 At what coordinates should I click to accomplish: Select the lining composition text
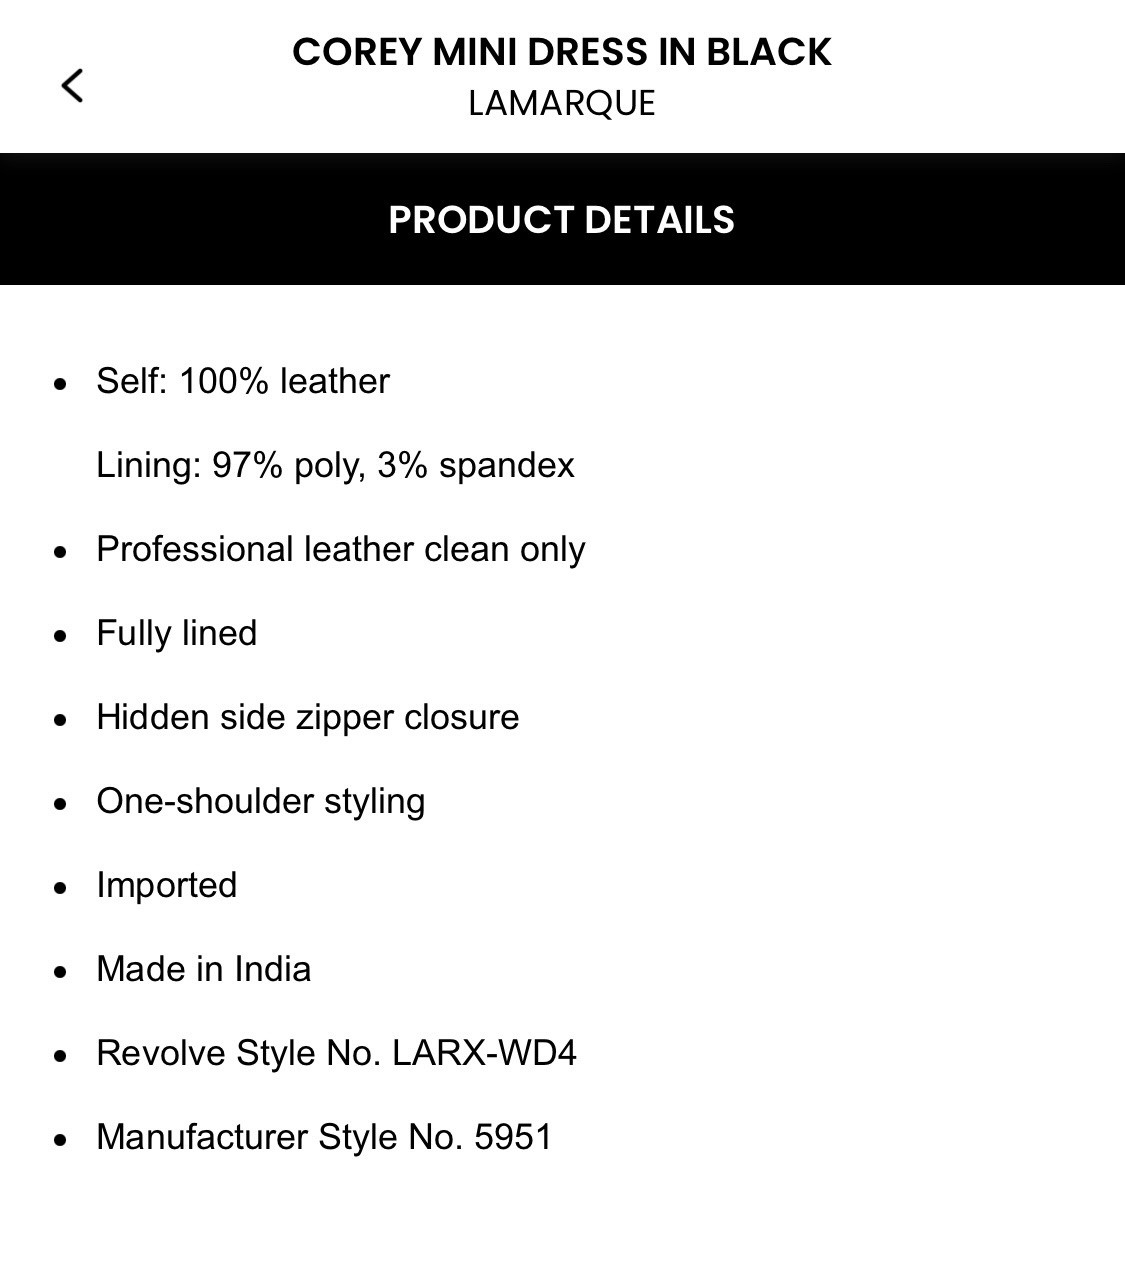(x=335, y=465)
